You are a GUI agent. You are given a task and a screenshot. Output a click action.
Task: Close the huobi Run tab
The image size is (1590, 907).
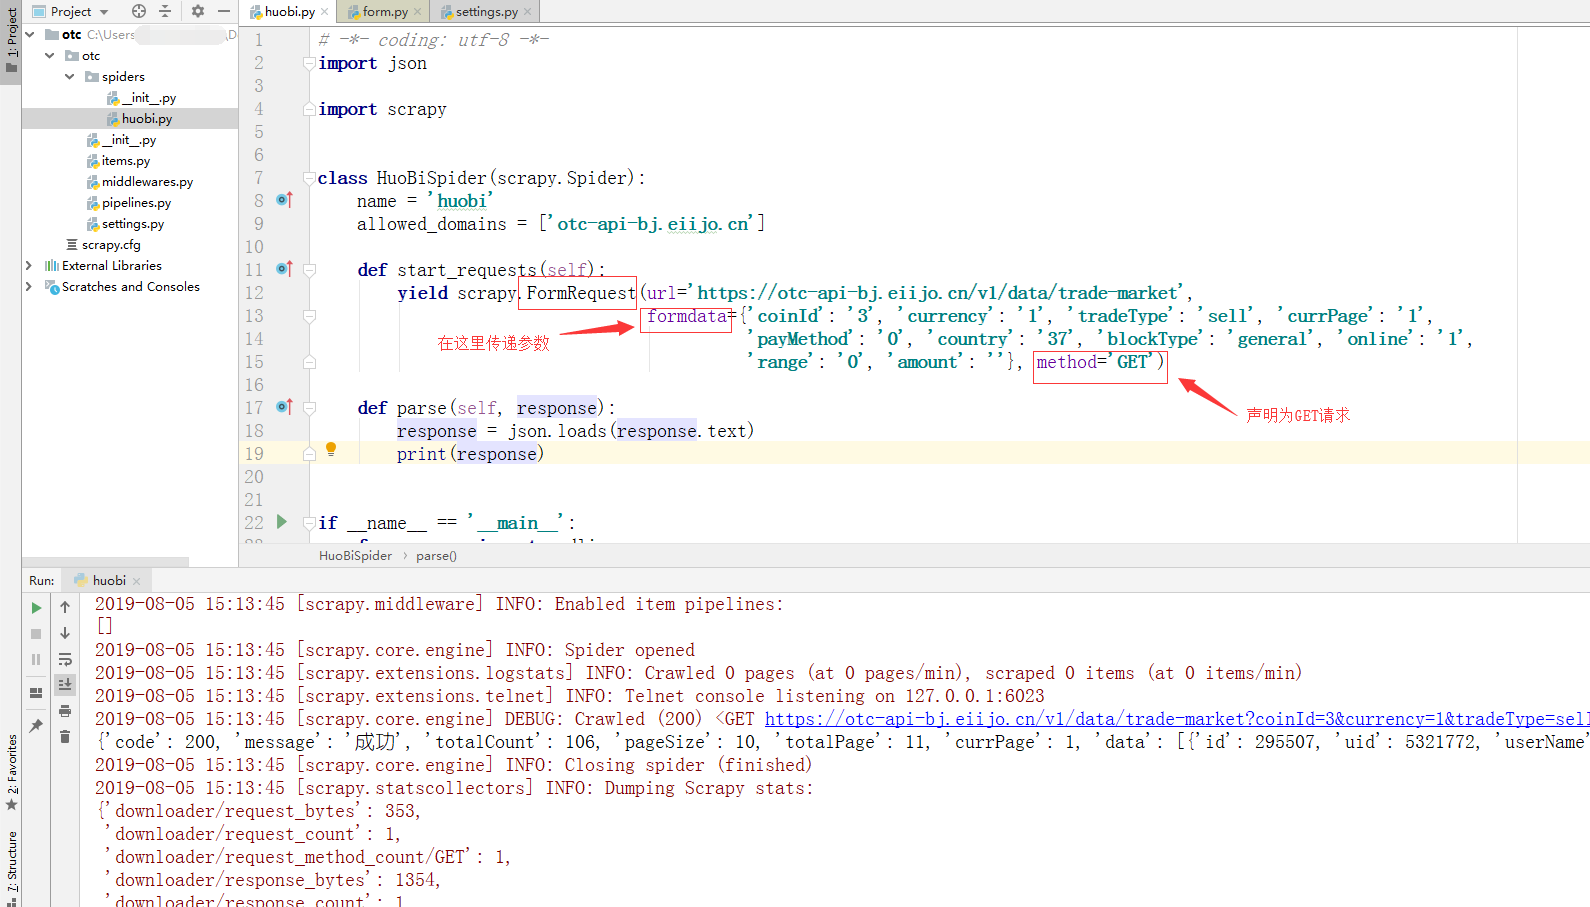pyautogui.click(x=137, y=581)
